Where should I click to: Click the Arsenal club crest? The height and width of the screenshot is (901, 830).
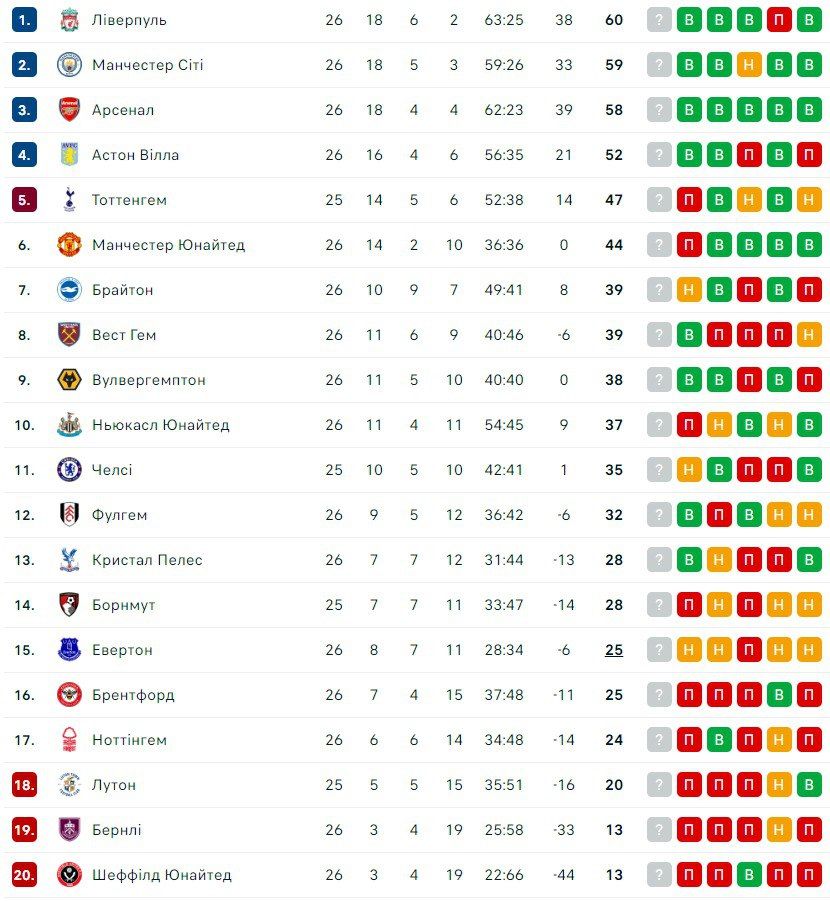point(69,110)
